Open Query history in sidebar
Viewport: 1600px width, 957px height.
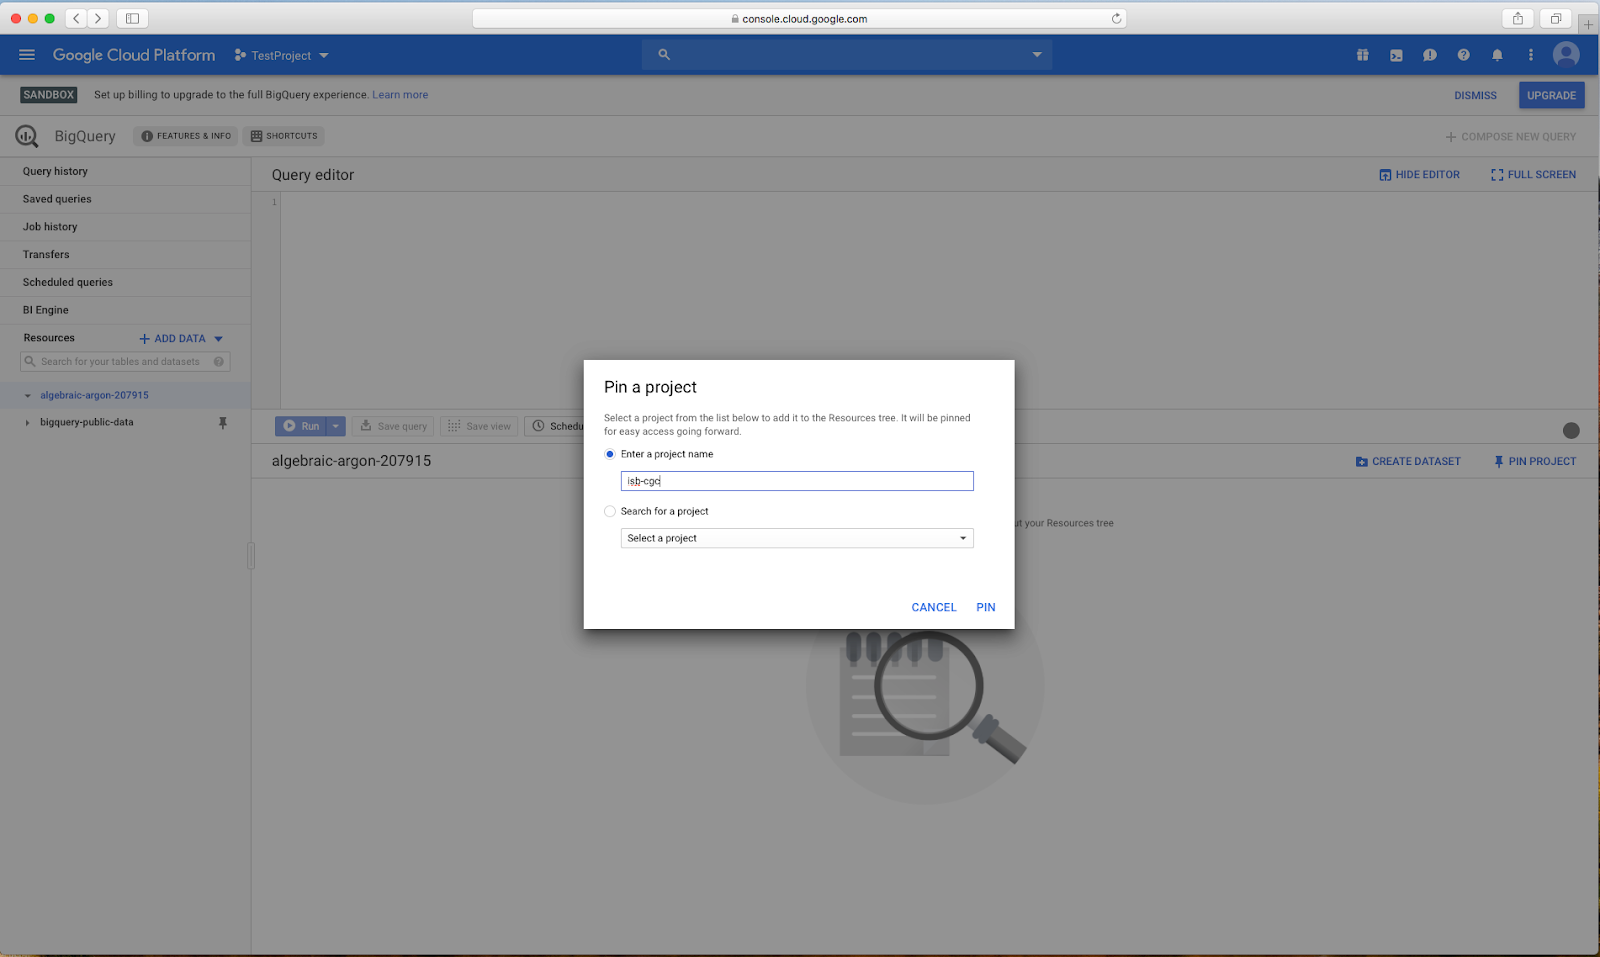(55, 171)
